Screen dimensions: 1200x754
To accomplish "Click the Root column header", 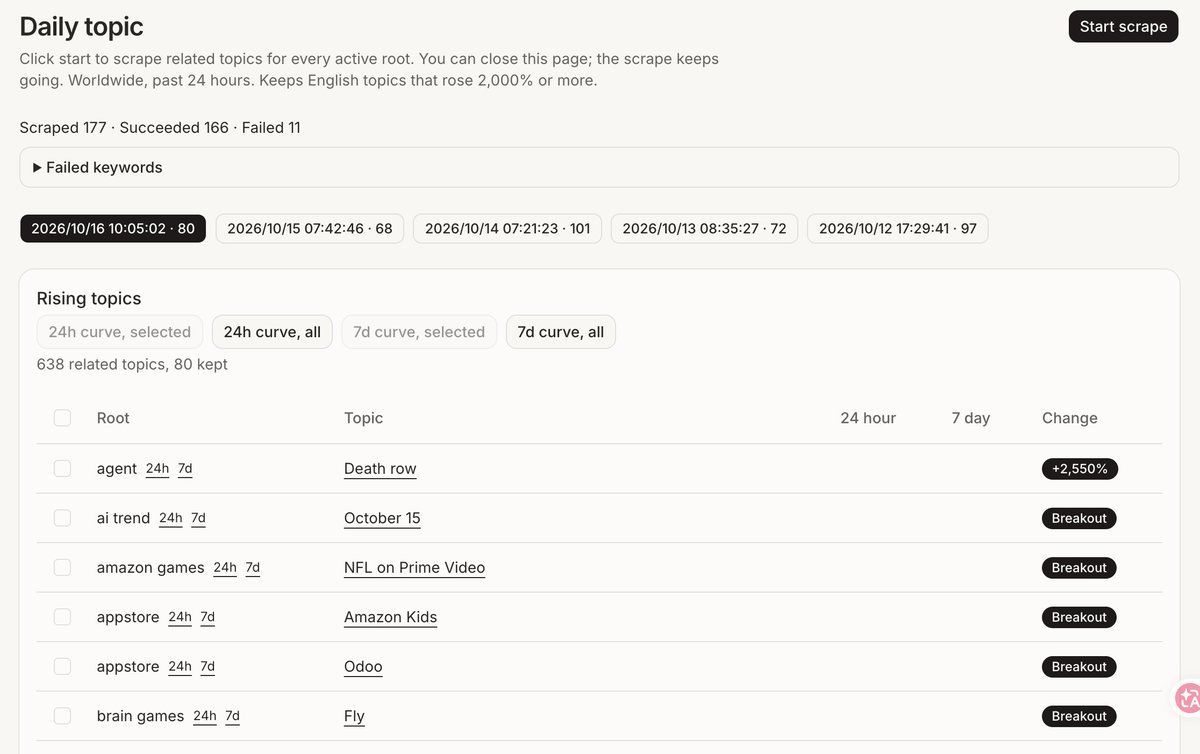I will (113, 418).
